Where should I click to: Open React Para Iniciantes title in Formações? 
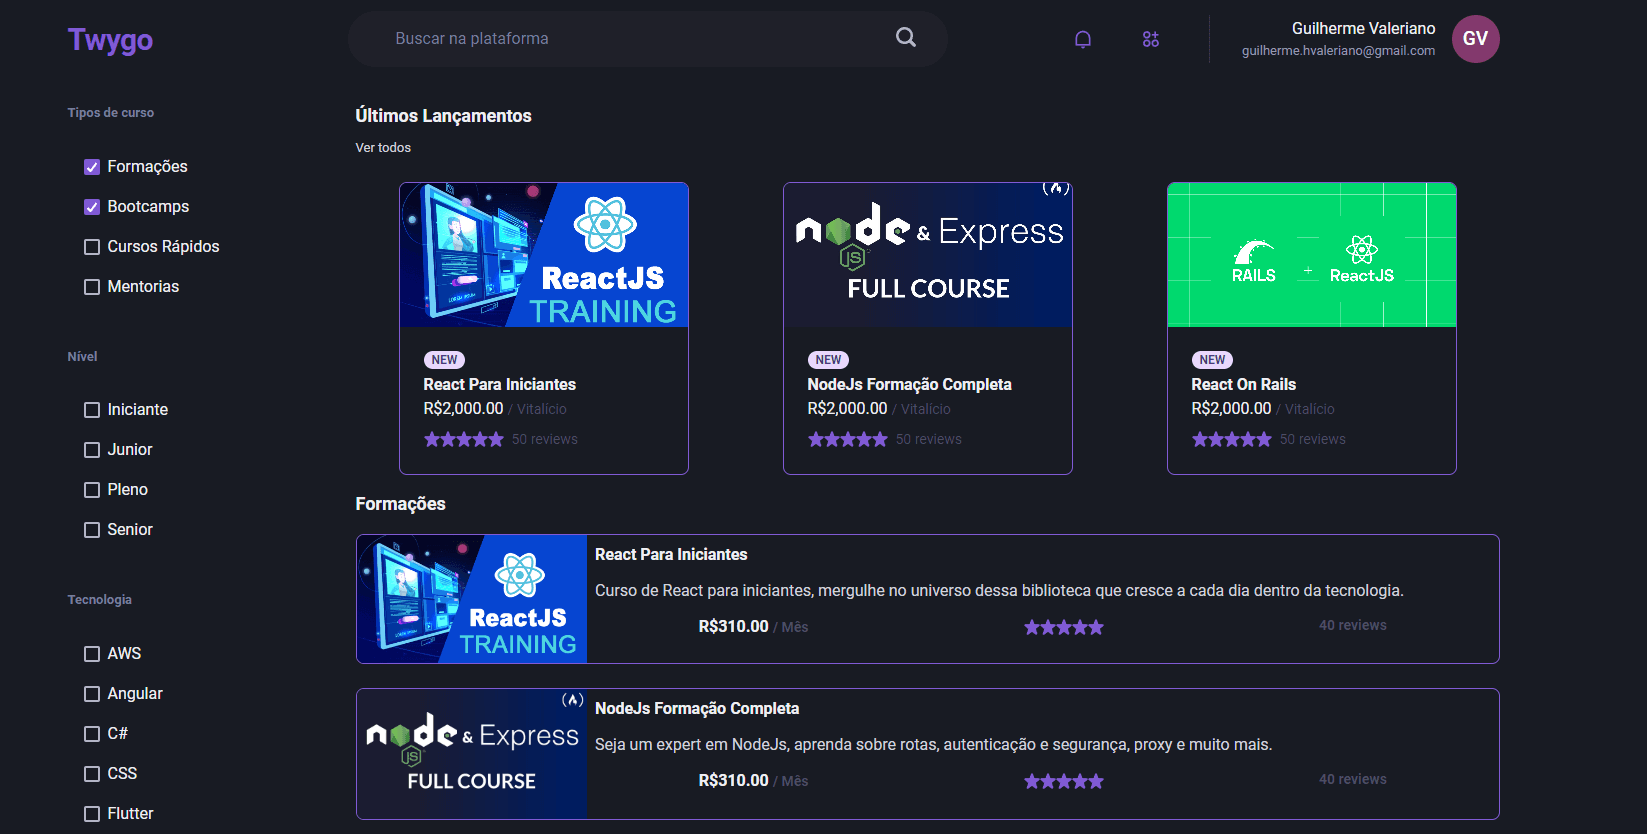[671, 554]
